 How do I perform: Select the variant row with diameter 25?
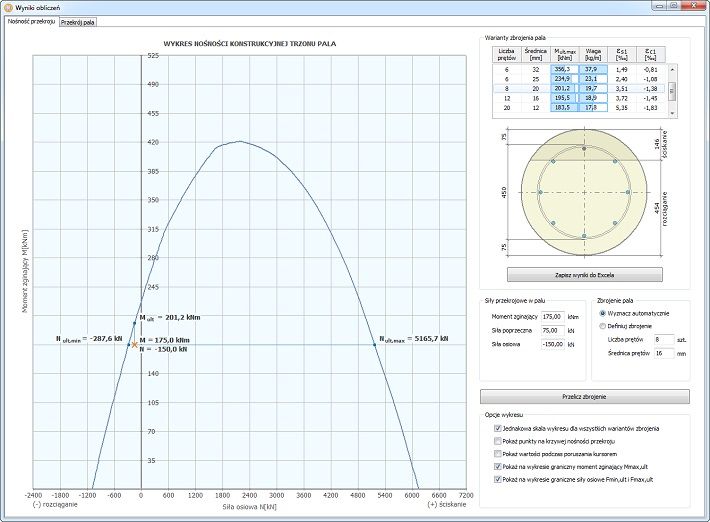click(x=580, y=79)
